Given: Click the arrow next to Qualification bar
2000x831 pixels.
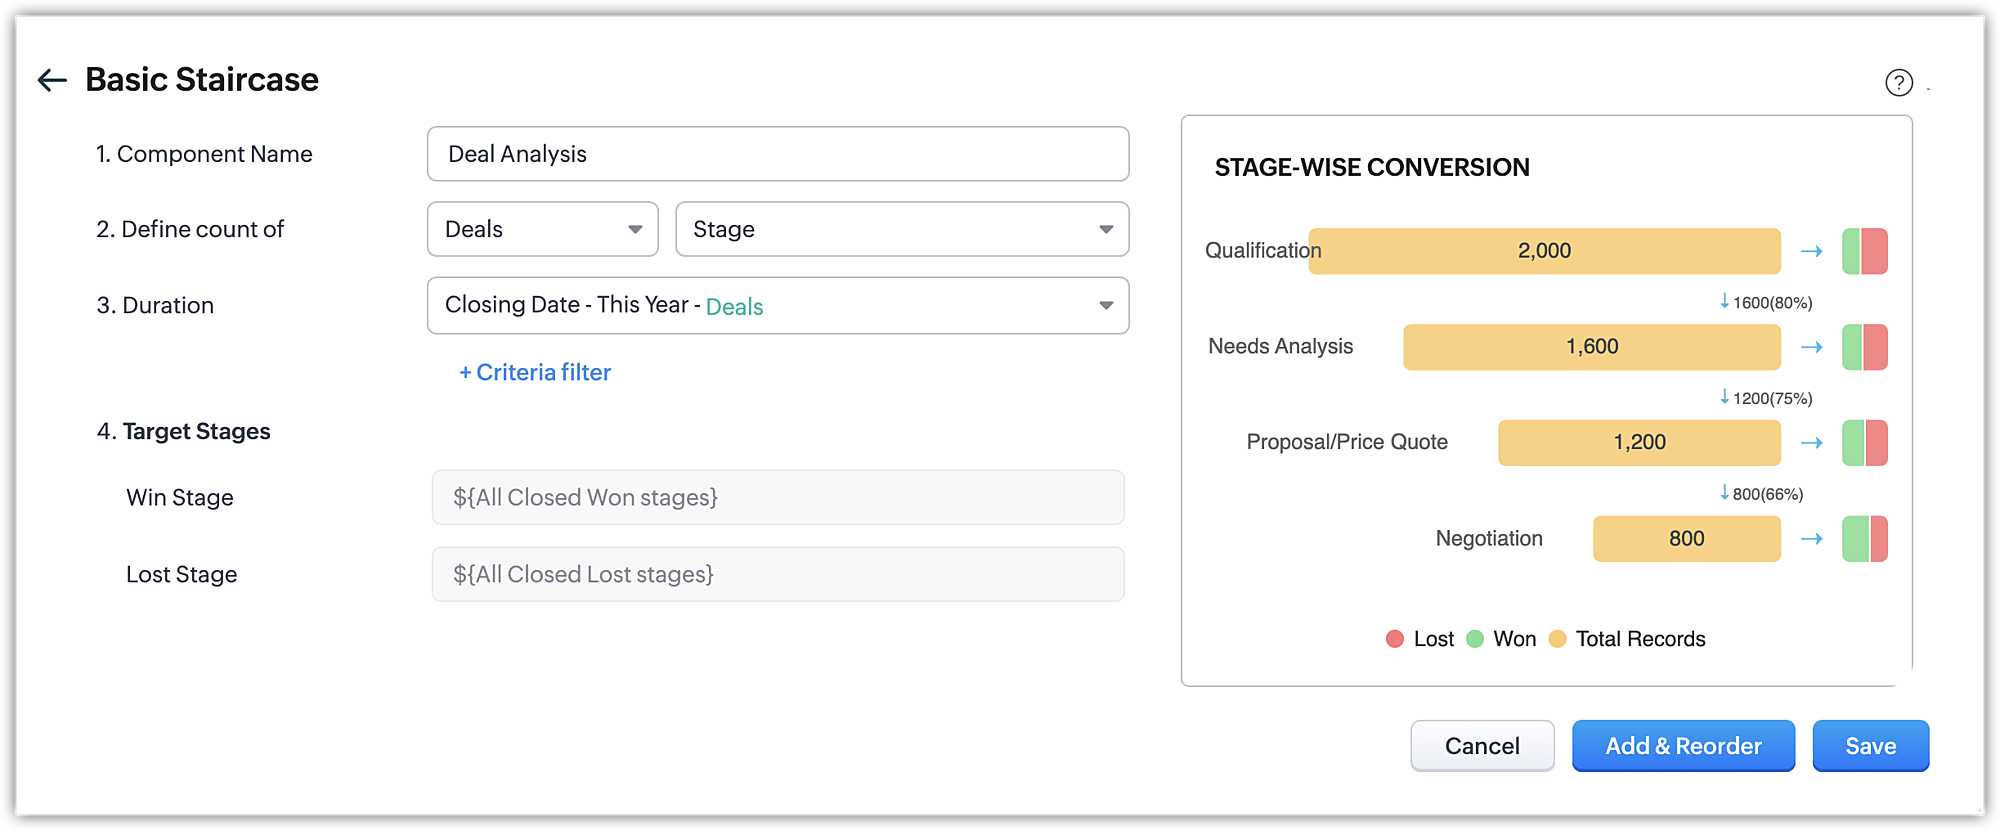Looking at the screenshot, I should 1811,251.
